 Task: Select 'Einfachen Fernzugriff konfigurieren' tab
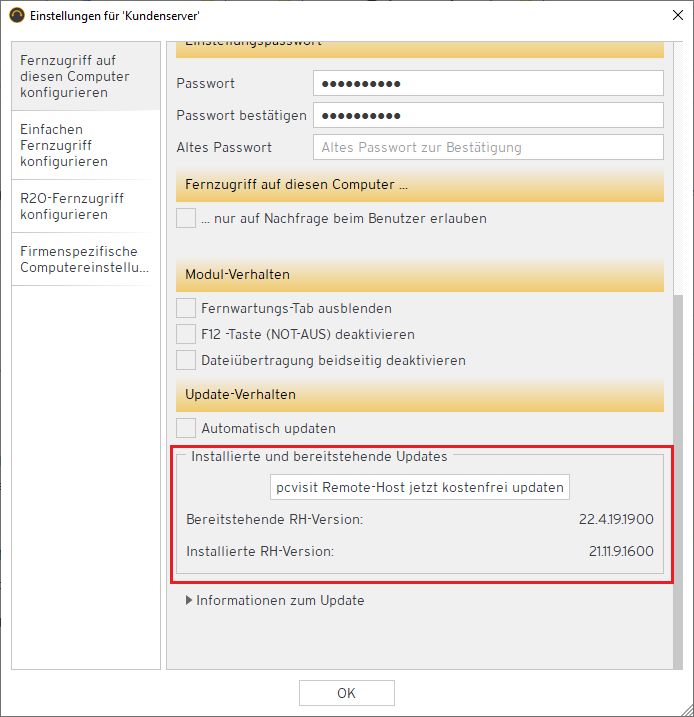[x=85, y=145]
